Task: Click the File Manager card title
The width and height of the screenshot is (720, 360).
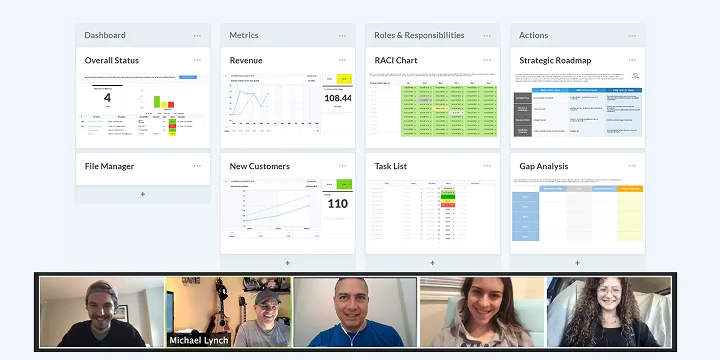Action: [x=109, y=166]
